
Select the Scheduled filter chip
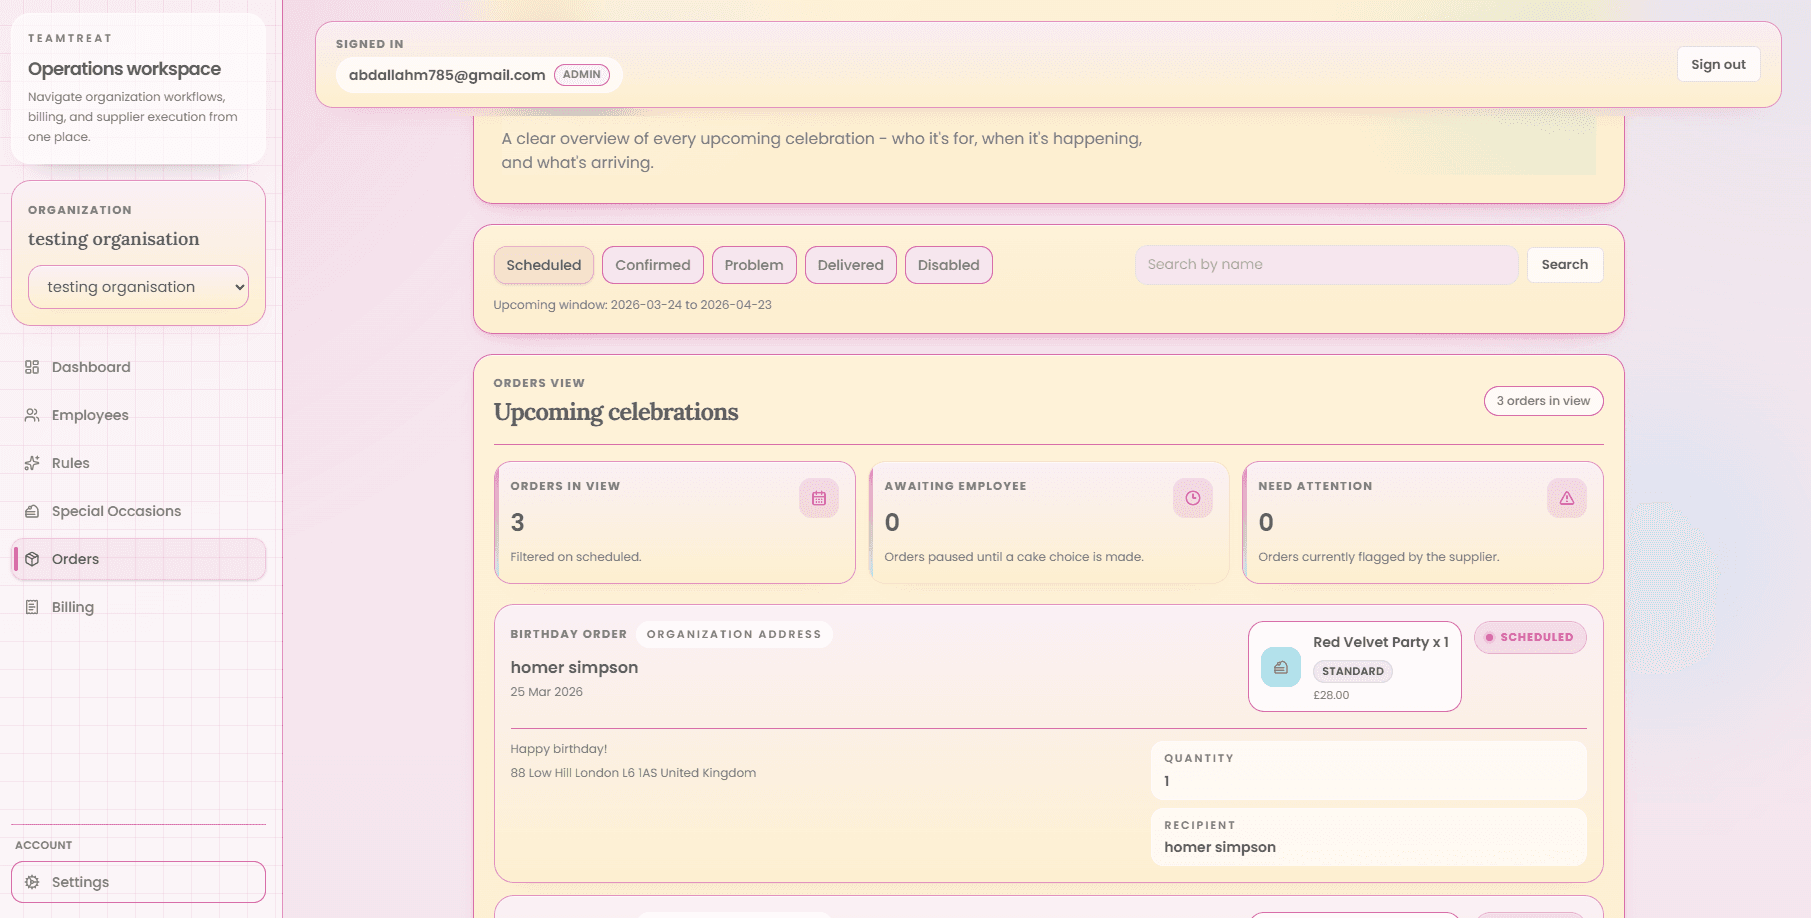pyautogui.click(x=543, y=264)
